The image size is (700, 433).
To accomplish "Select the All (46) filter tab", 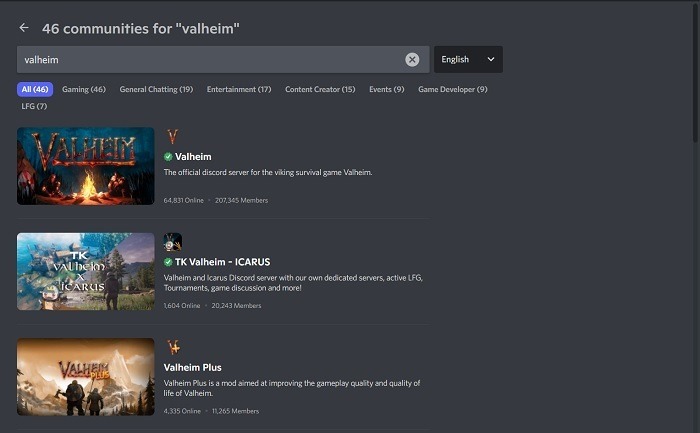I will 35,89.
